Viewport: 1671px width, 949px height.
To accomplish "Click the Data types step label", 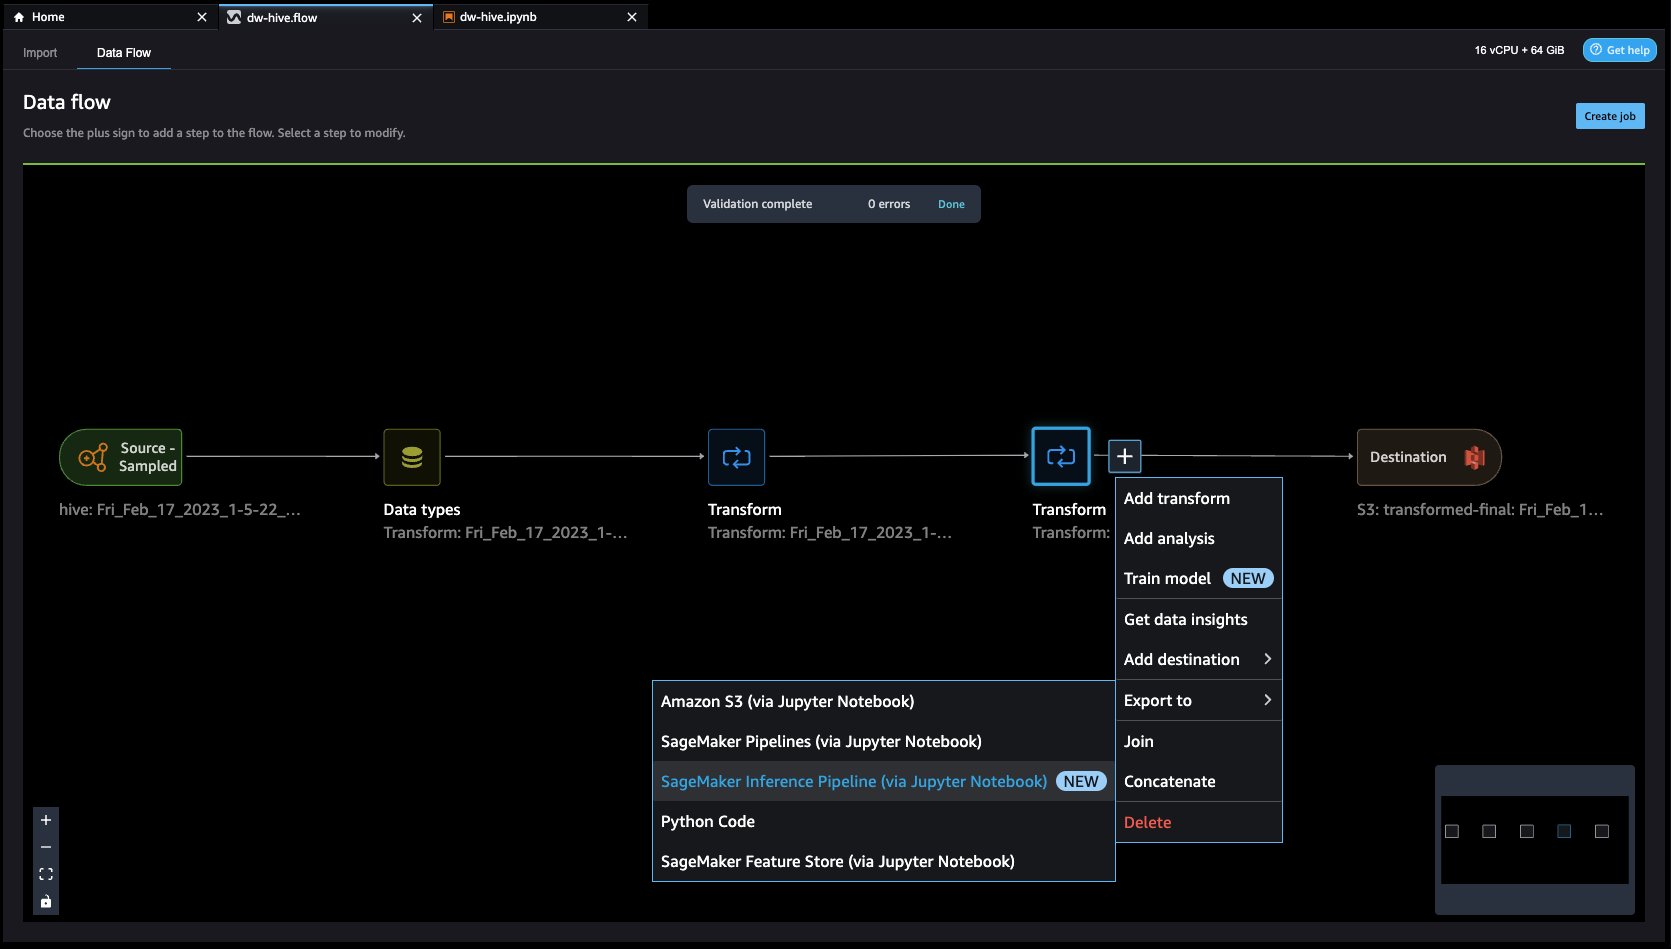I will [x=422, y=509].
